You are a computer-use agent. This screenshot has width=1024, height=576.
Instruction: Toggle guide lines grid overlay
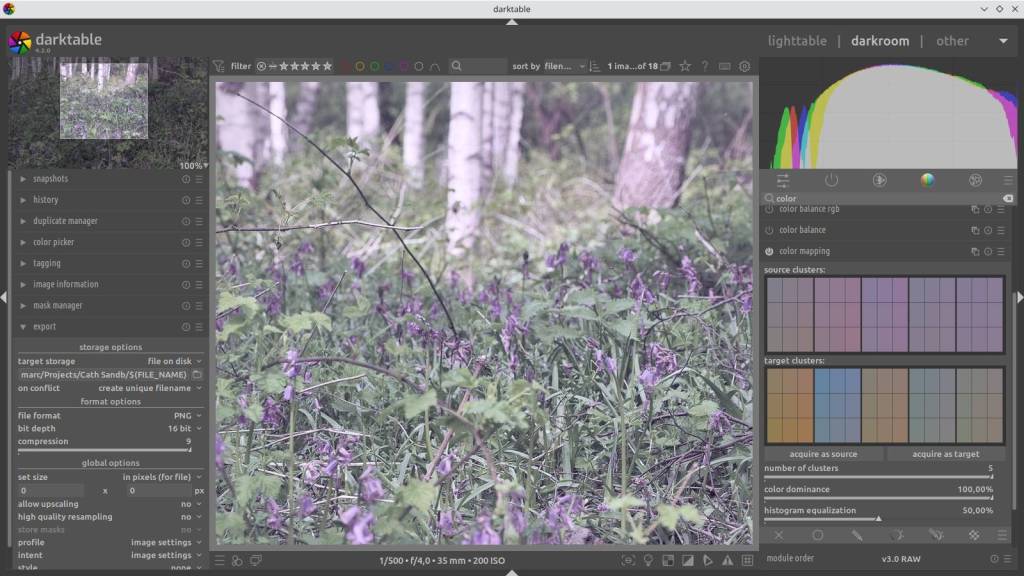pos(747,560)
